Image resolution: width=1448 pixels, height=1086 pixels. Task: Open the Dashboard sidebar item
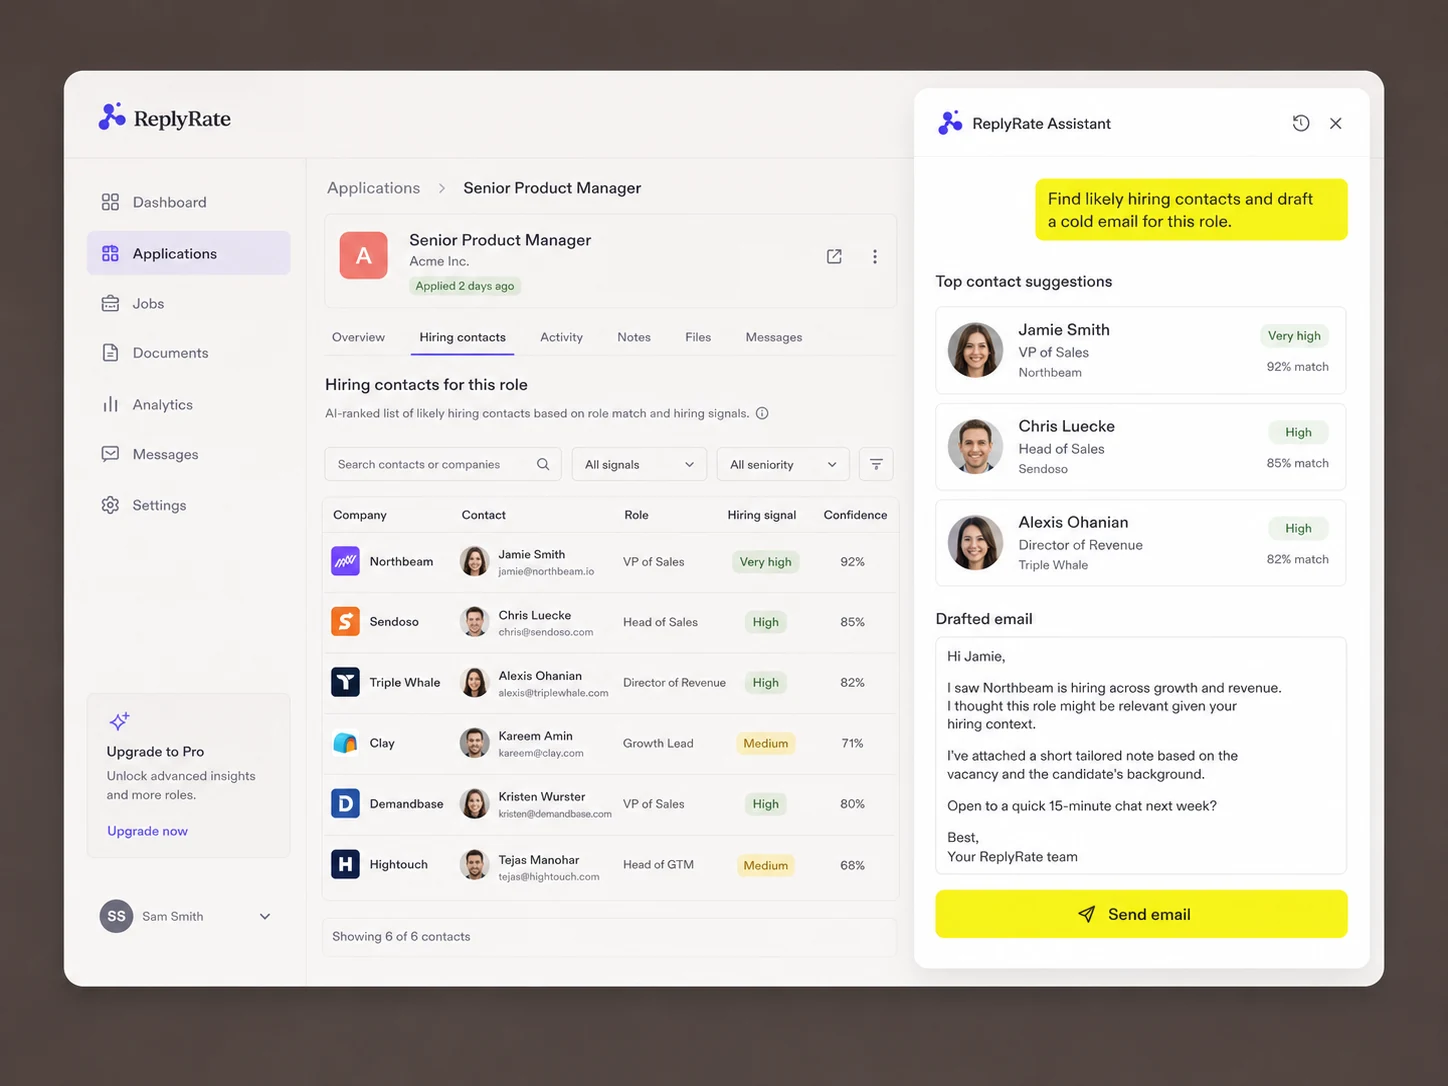(x=188, y=202)
